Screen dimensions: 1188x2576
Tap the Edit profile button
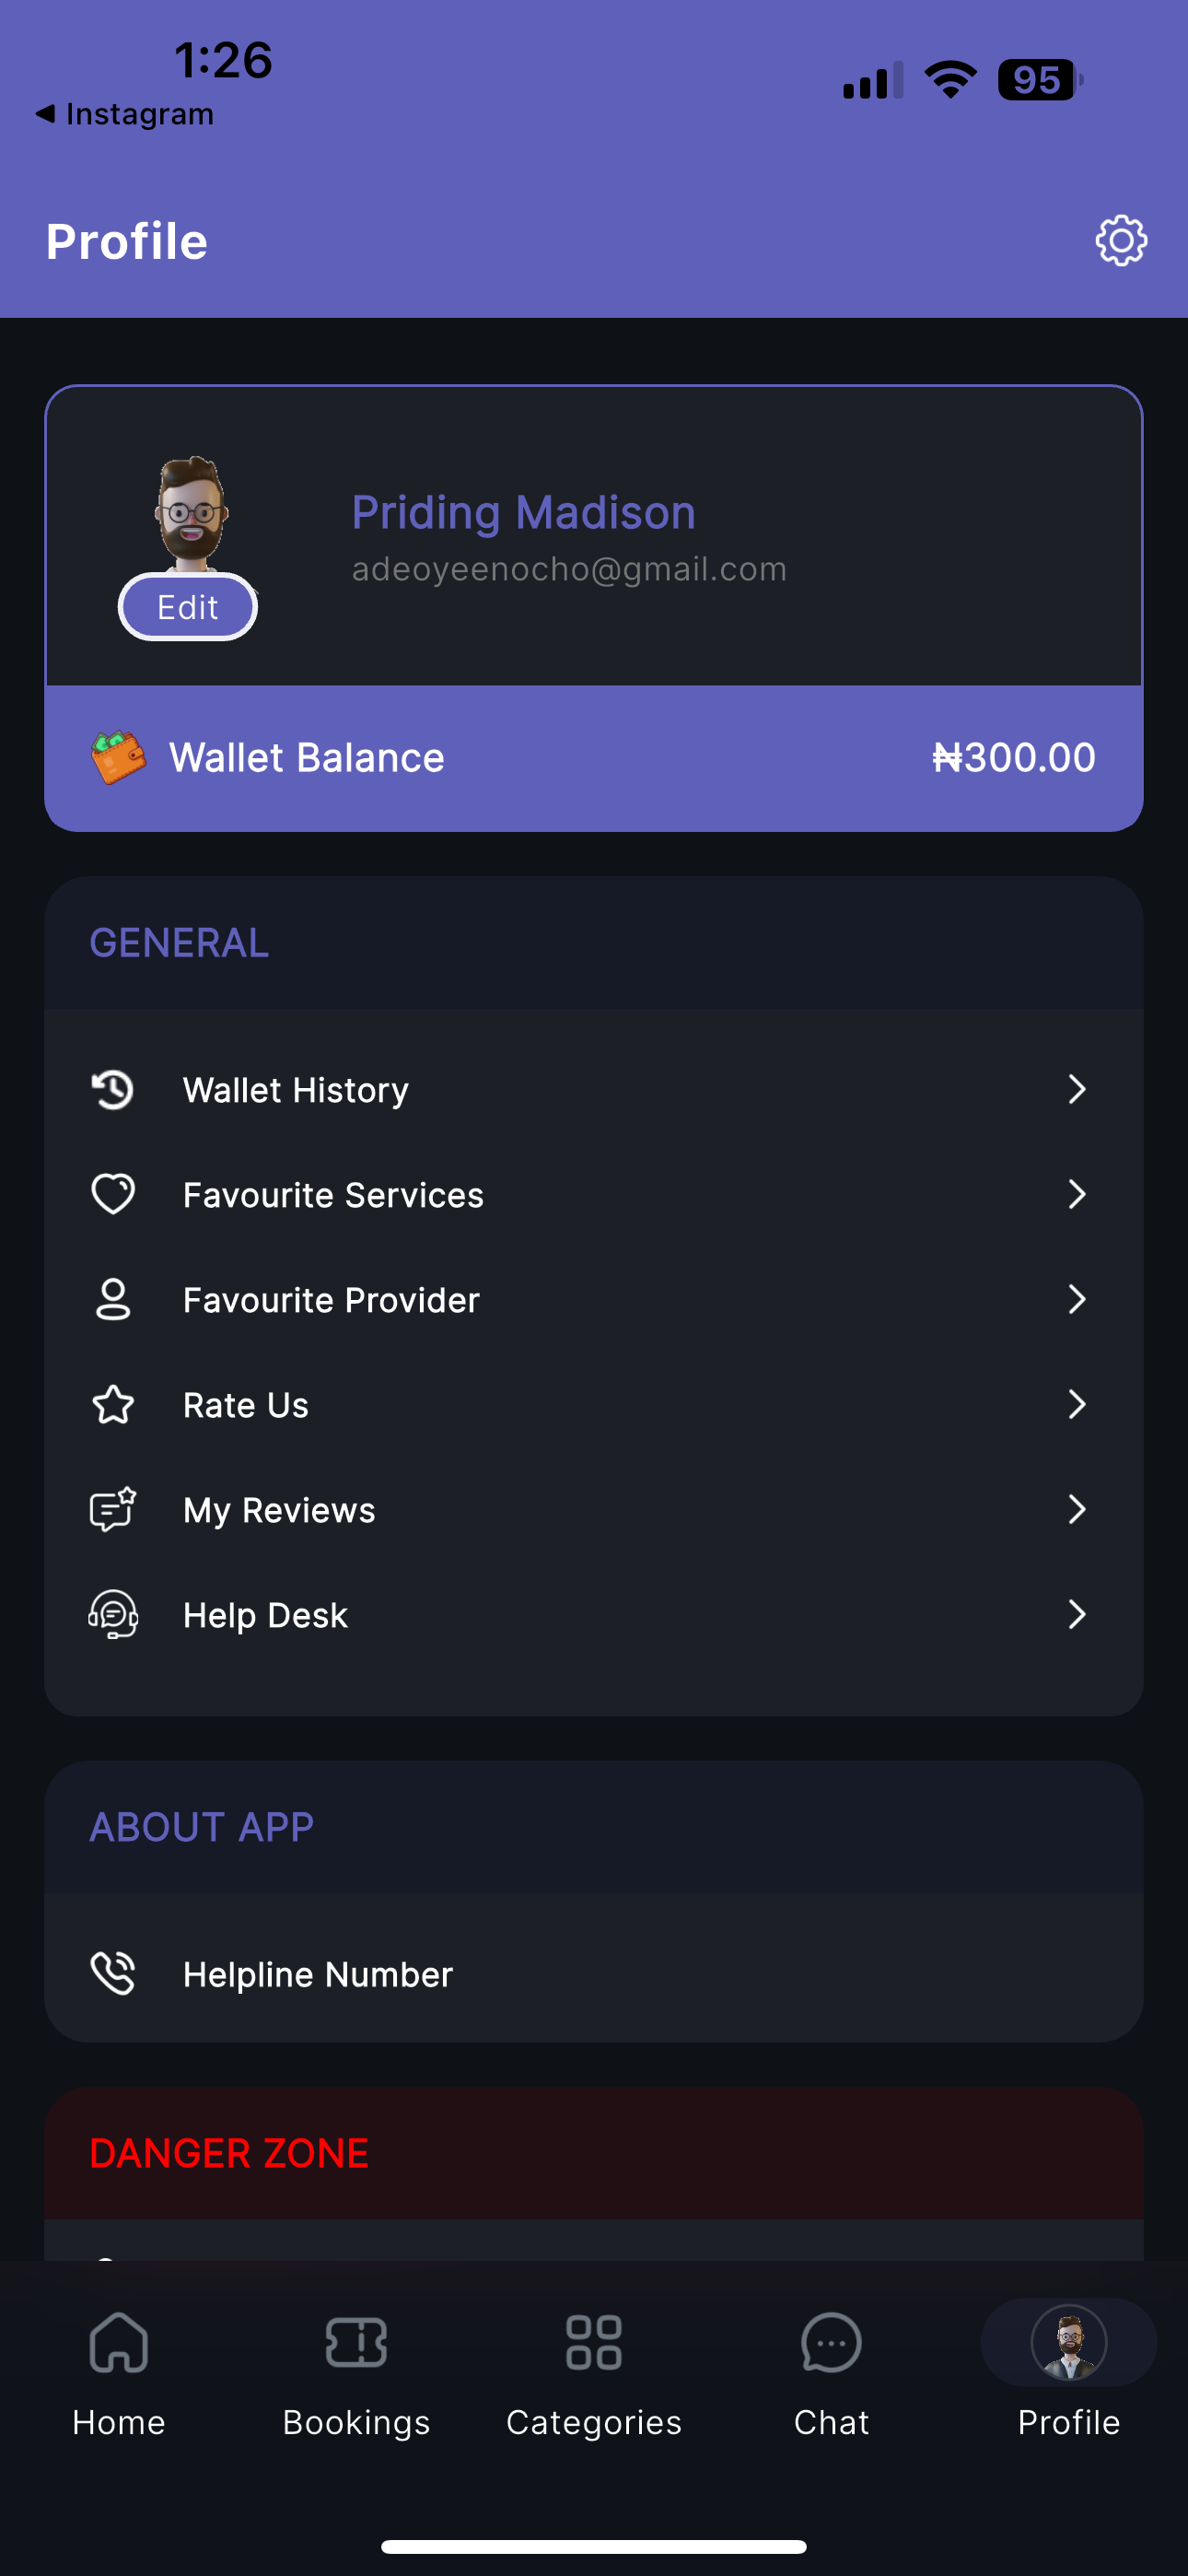click(188, 607)
